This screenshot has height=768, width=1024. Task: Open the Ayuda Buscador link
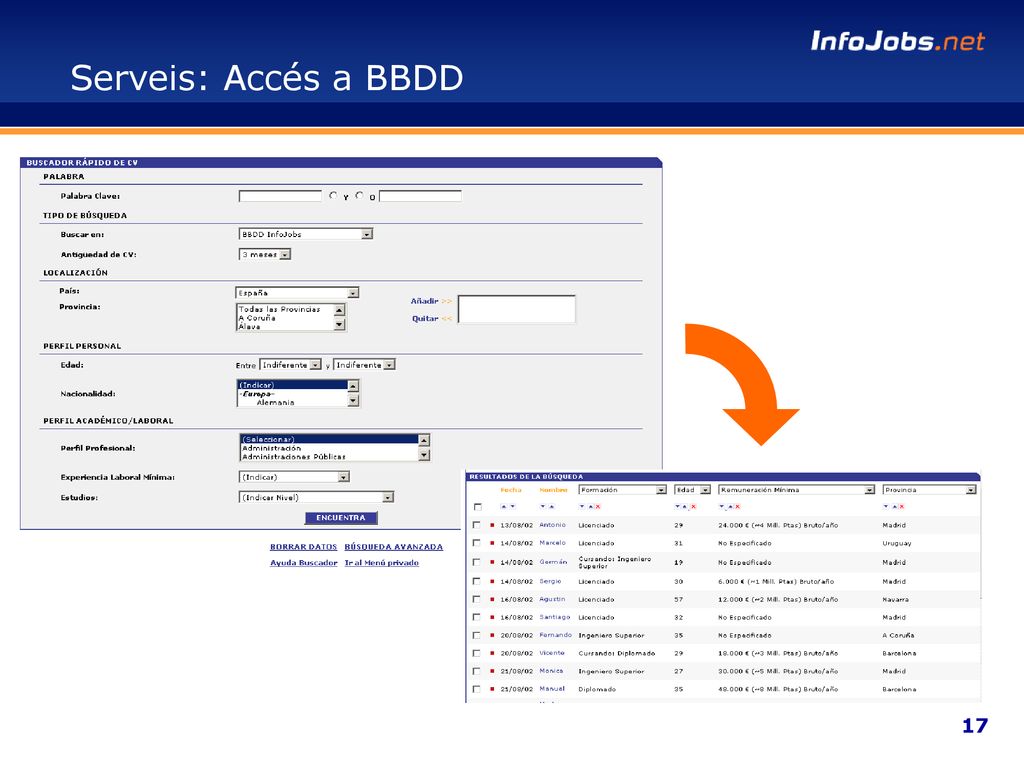click(x=304, y=562)
